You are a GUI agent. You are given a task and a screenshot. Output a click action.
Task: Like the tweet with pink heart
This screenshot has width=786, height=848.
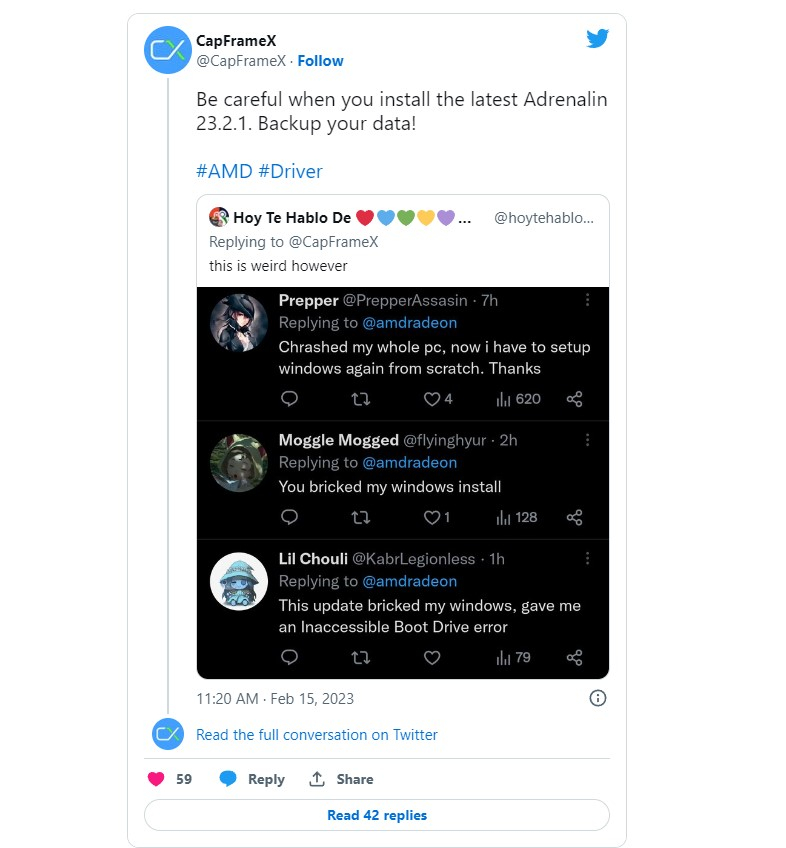pos(156,779)
